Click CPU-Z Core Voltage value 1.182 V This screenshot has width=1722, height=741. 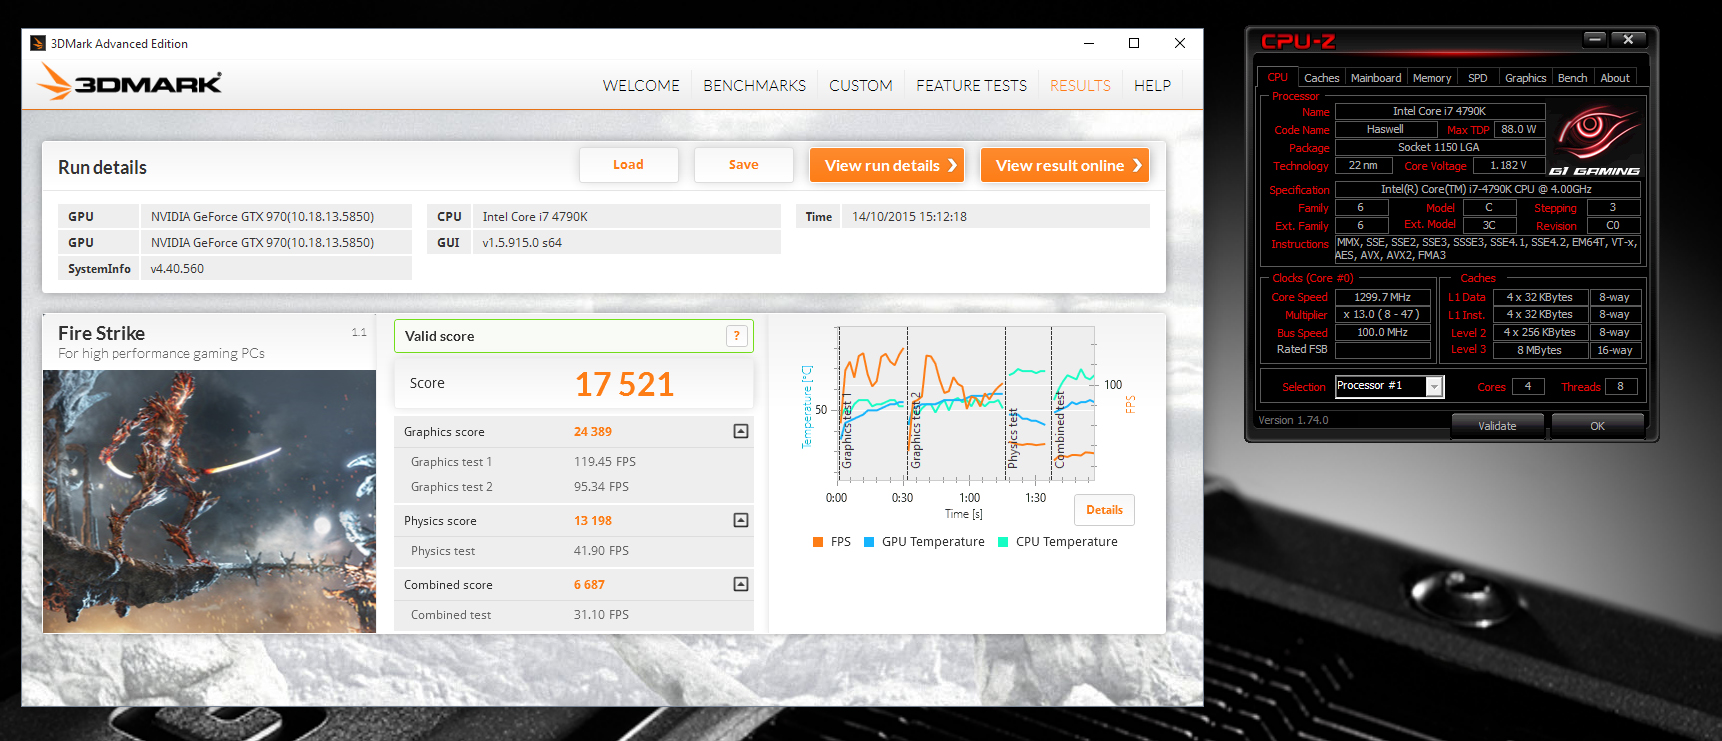pos(1508,165)
